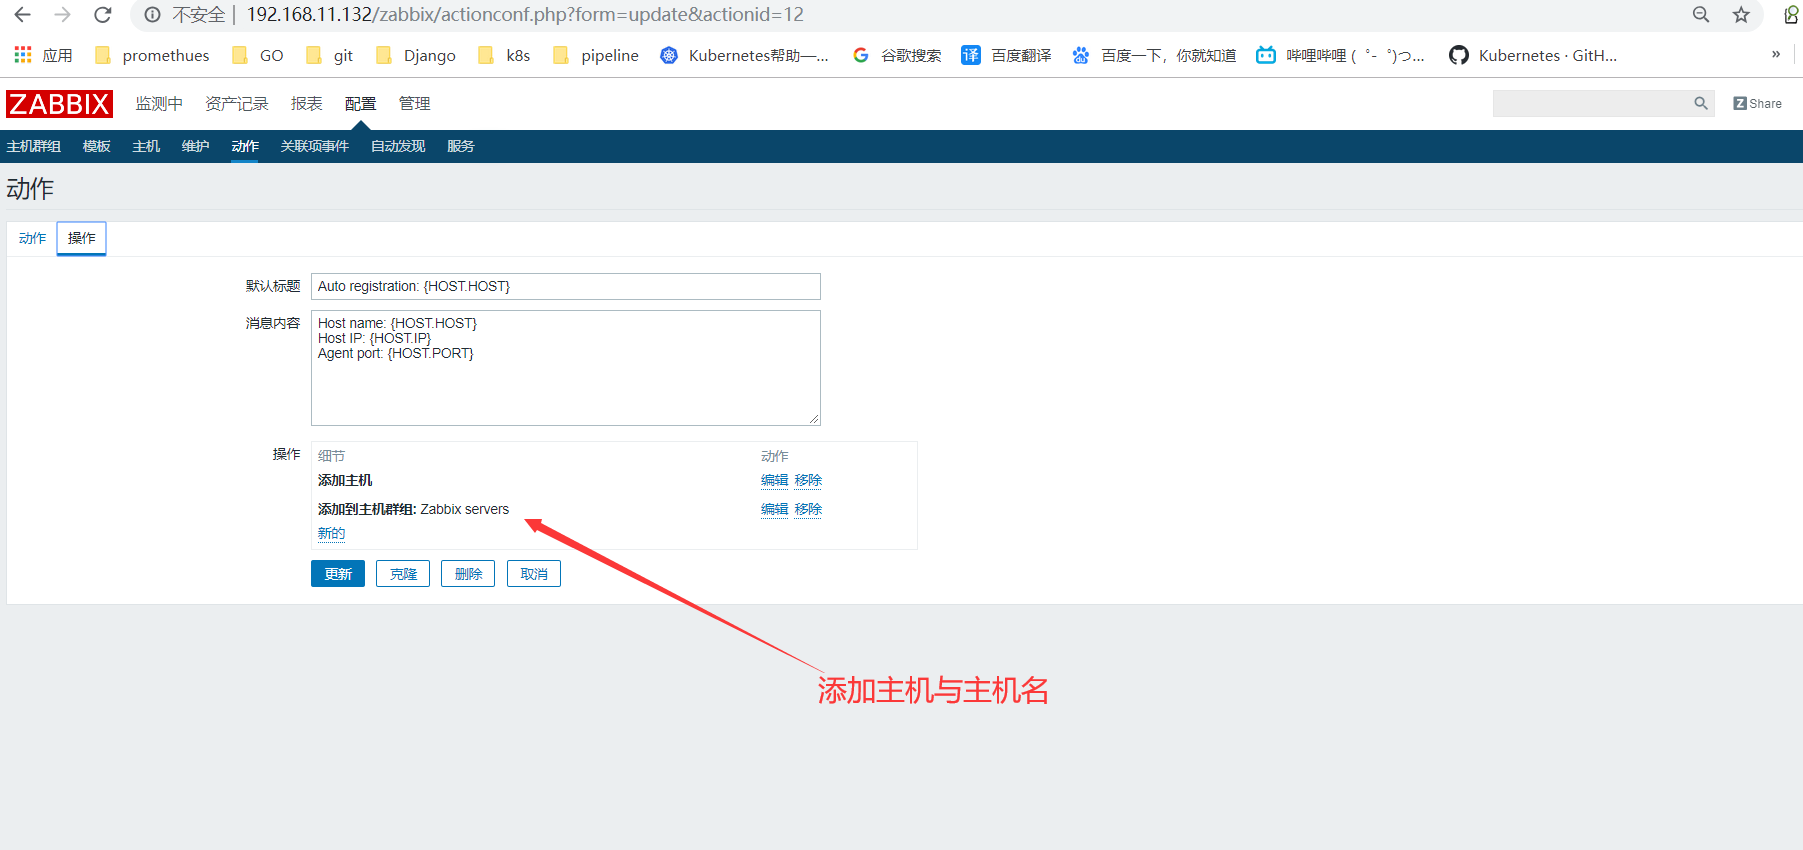Screen dimensions: 1803x850
Task: Click the ZABBIX logo
Action: coord(59,104)
